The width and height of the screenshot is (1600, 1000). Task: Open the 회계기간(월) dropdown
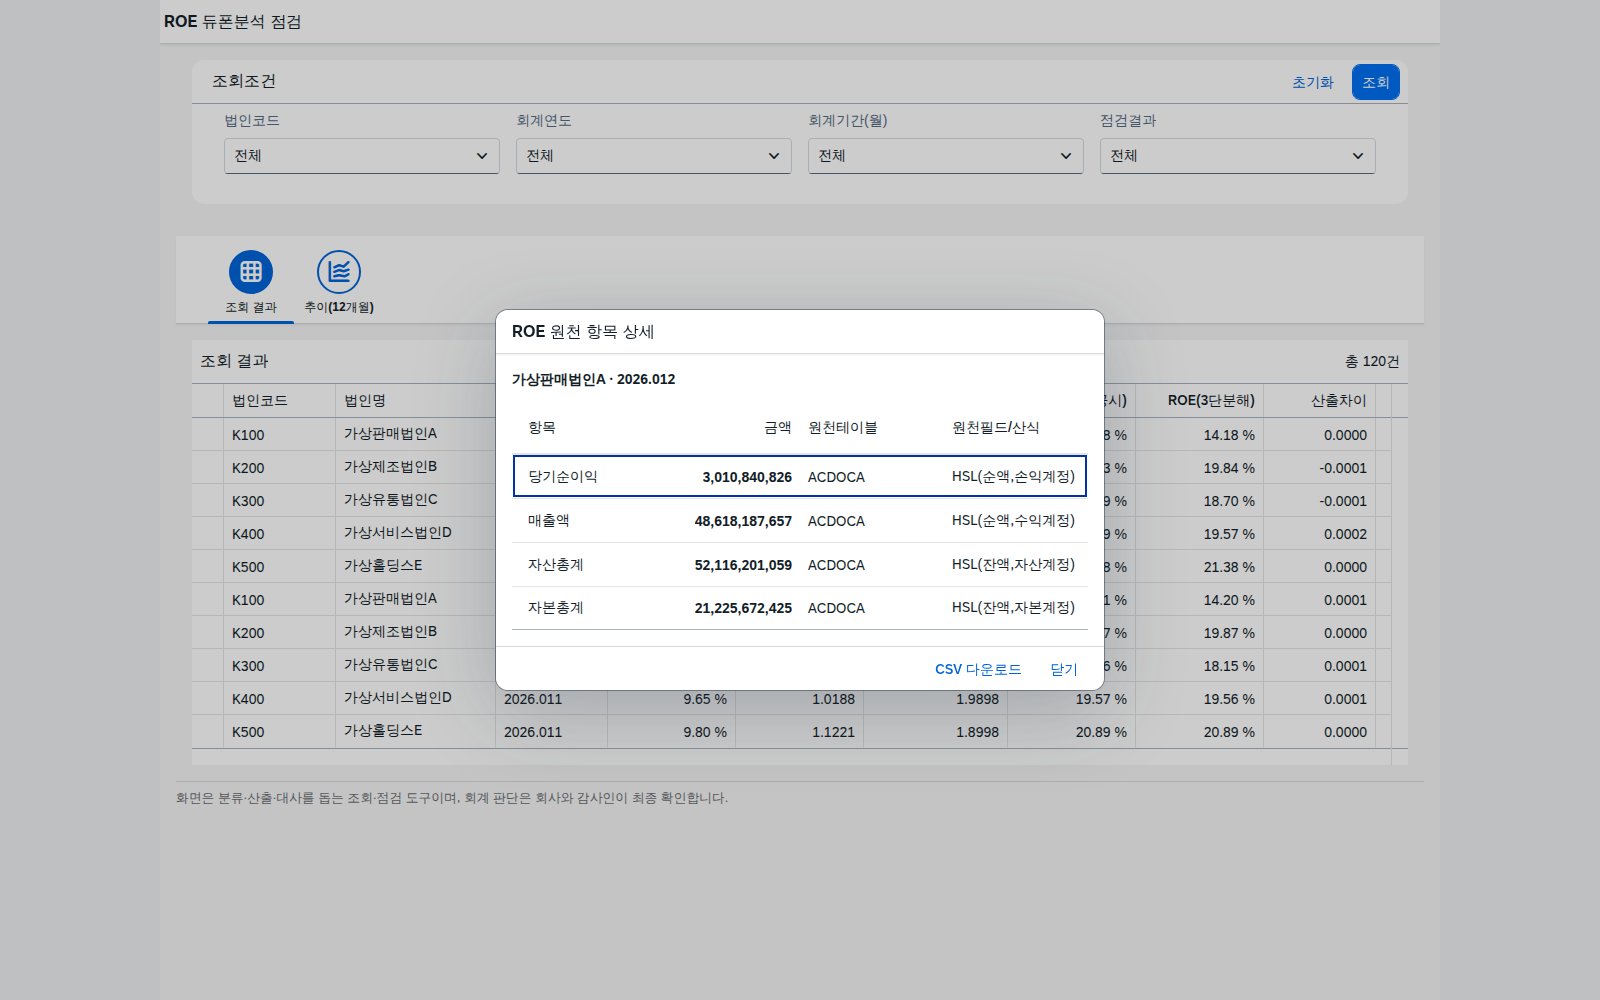[x=945, y=156]
